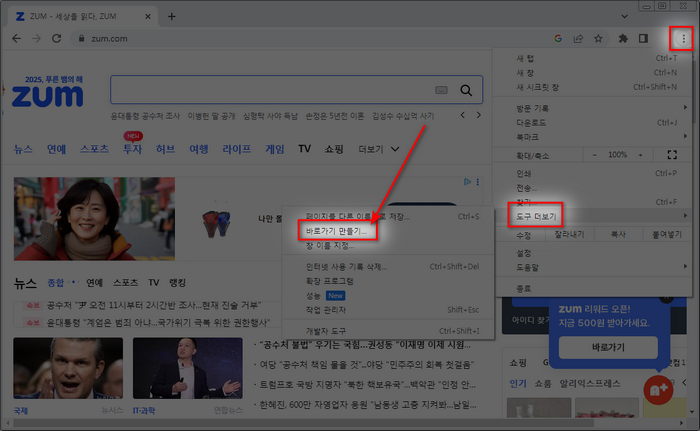Open the 국제 news thumbnail
This screenshot has width=700, height=431.
[x=68, y=368]
